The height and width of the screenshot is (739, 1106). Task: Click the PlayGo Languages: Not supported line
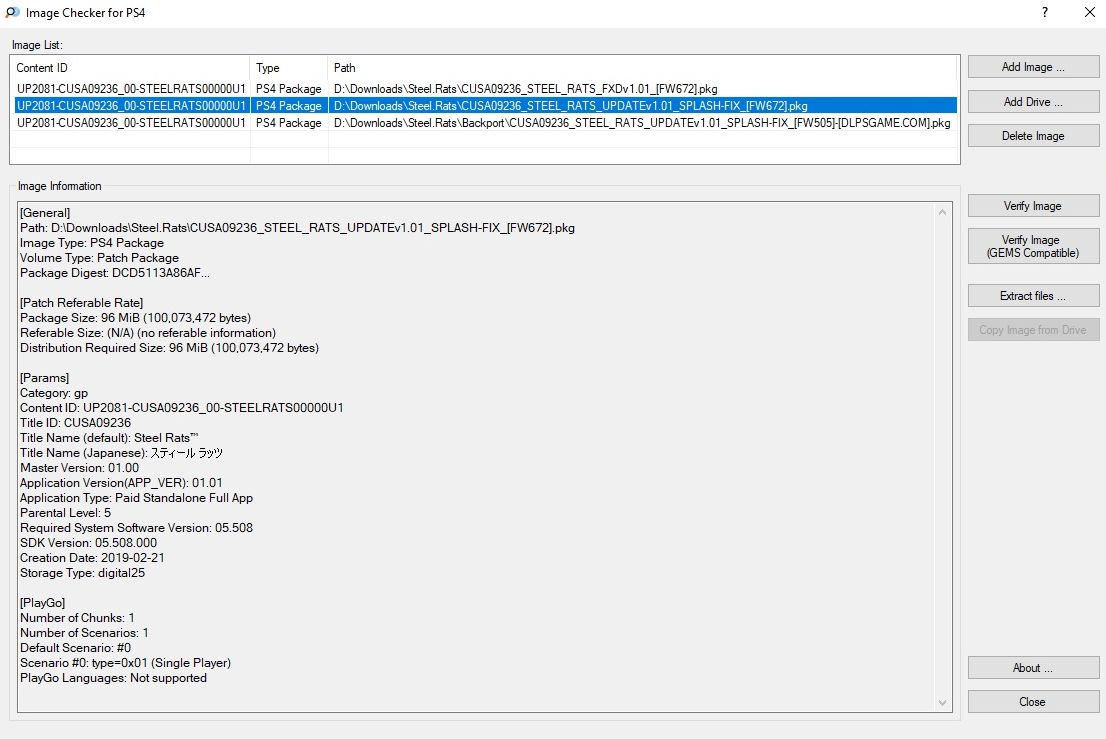tap(114, 678)
